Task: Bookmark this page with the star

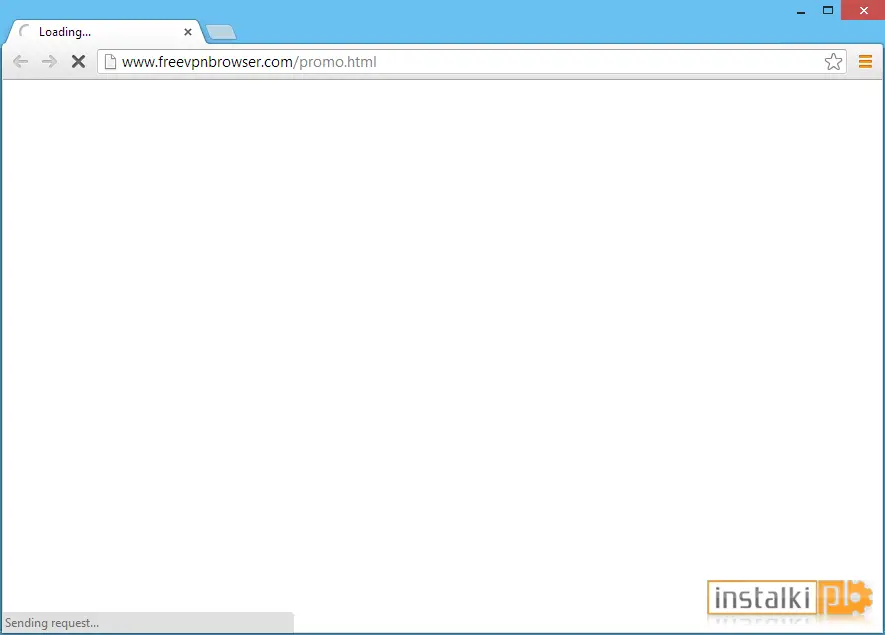Action: pos(833,62)
